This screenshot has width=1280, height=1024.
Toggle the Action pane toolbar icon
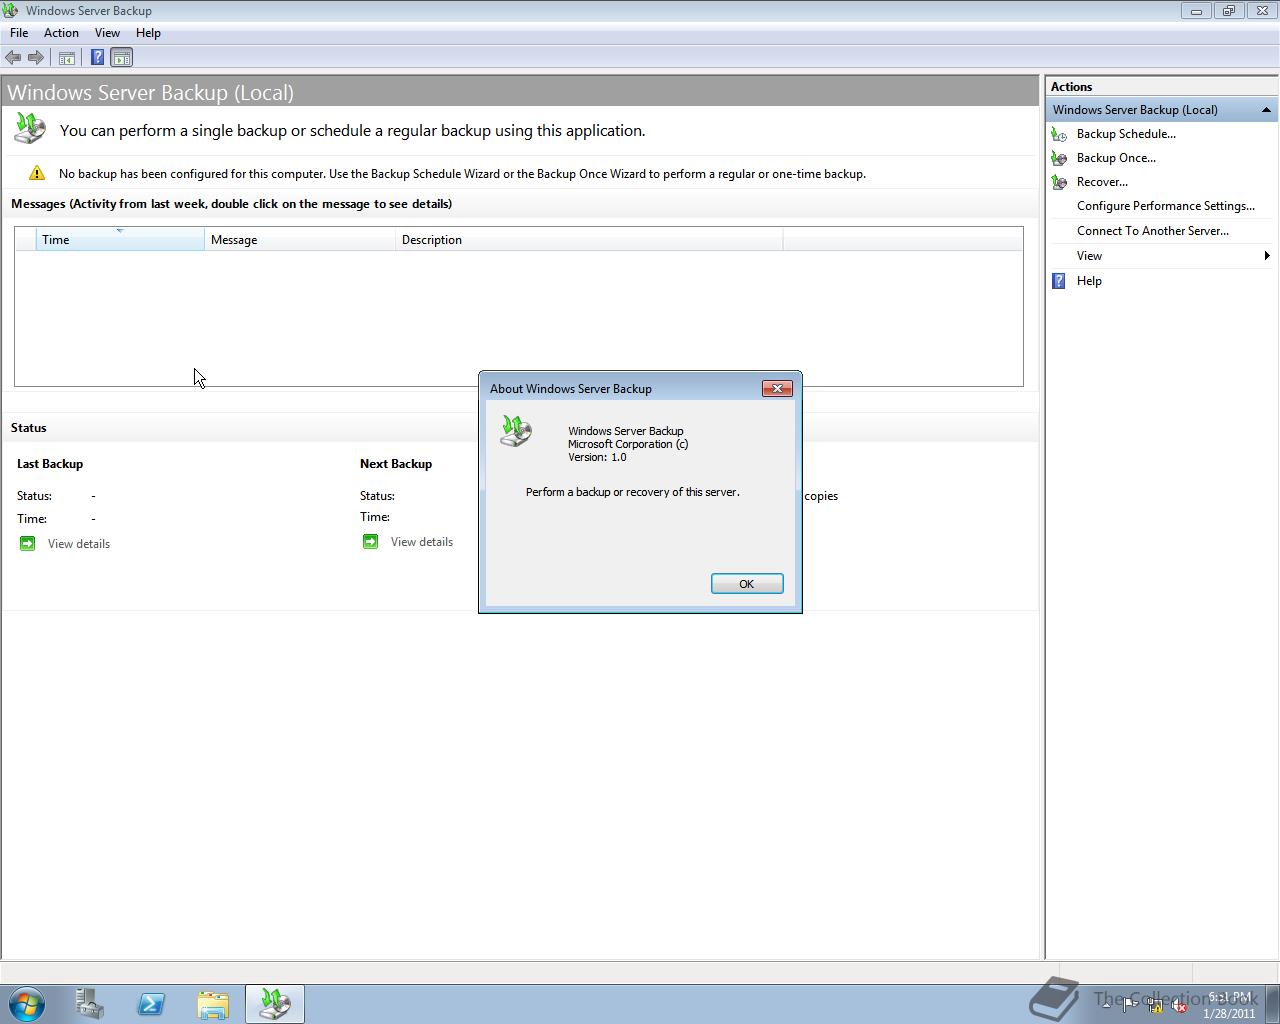[121, 57]
